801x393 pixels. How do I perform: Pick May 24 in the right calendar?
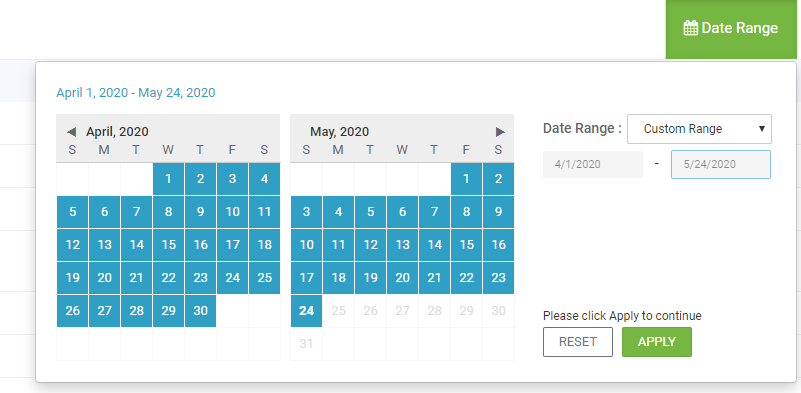307,311
